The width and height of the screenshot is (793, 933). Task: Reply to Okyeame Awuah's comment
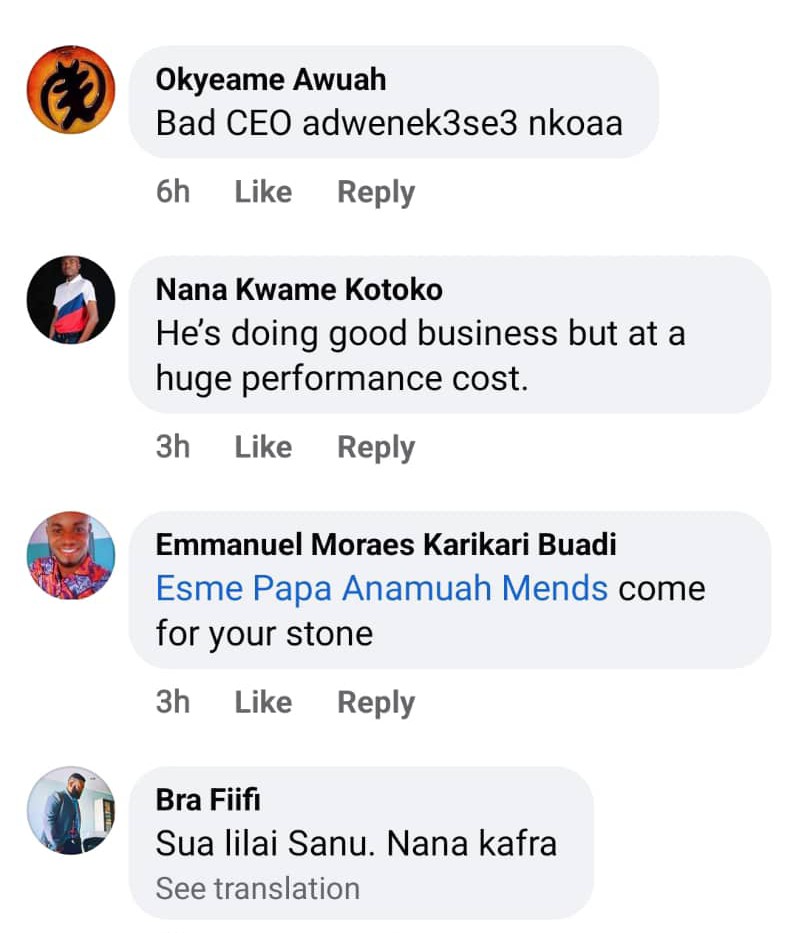[376, 192]
